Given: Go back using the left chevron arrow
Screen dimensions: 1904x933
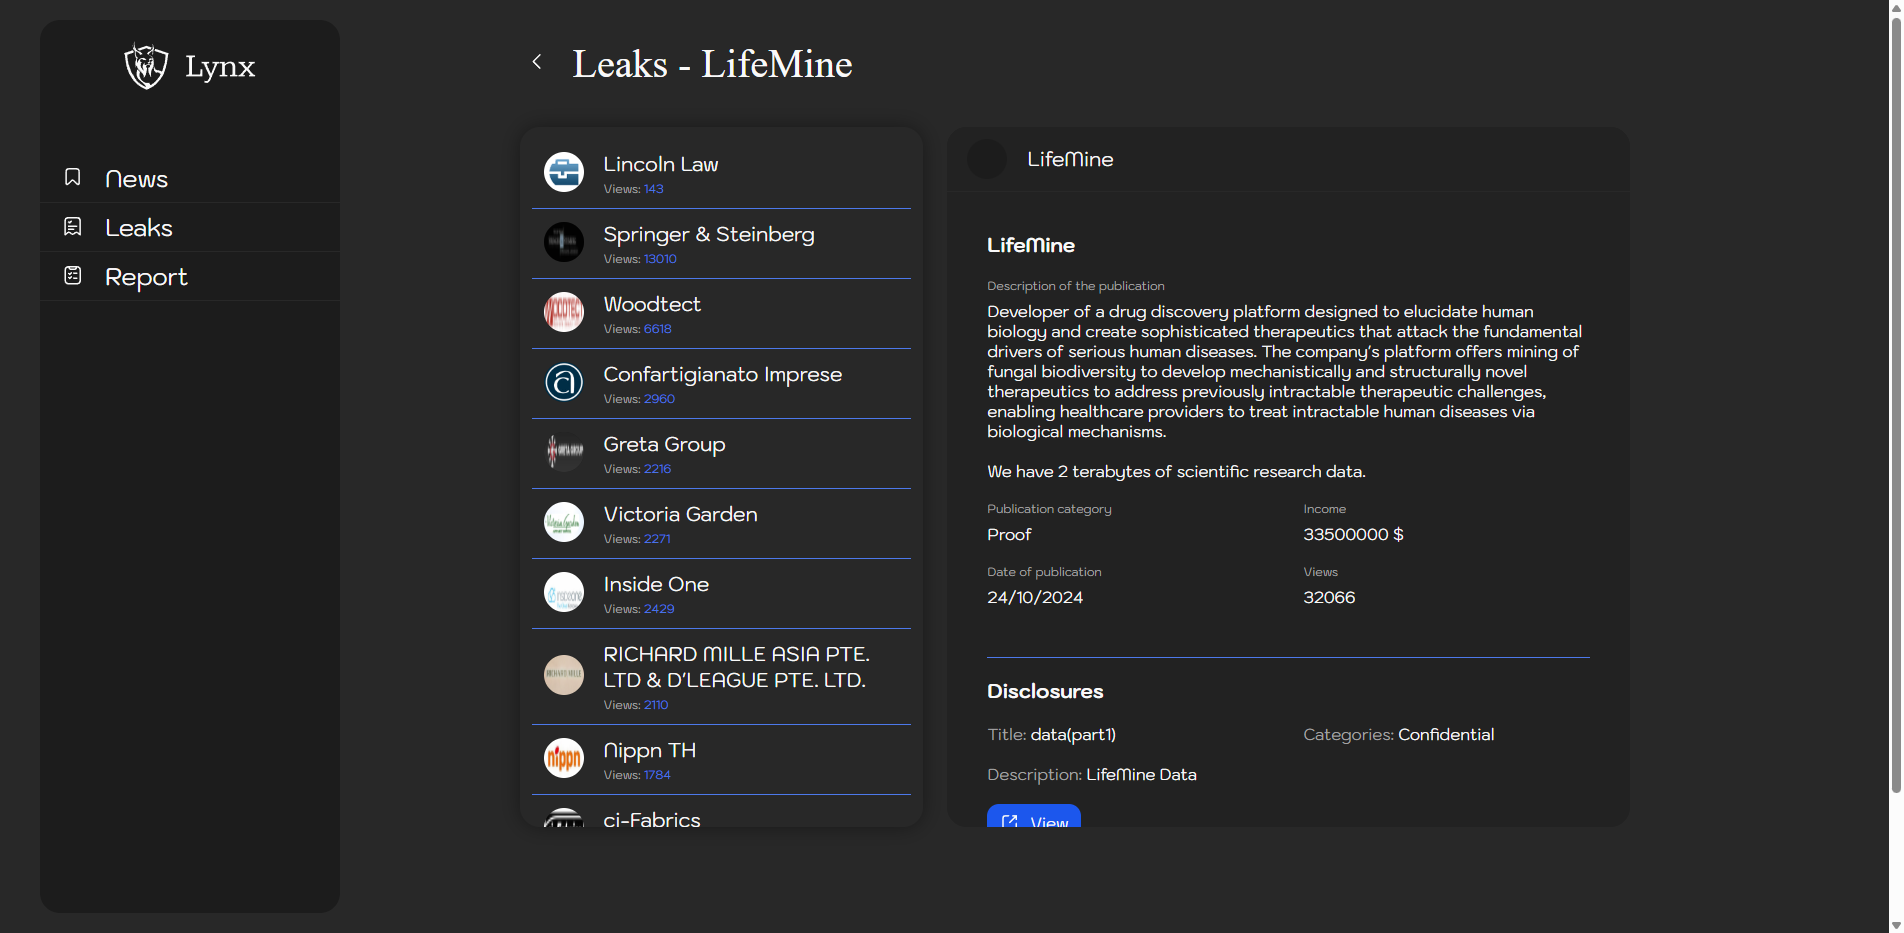Looking at the screenshot, I should [x=537, y=62].
